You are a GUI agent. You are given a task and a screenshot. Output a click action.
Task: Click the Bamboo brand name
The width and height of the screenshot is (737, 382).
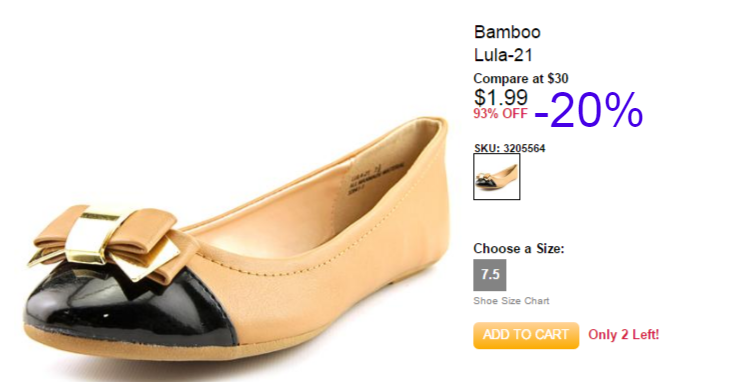[507, 32]
